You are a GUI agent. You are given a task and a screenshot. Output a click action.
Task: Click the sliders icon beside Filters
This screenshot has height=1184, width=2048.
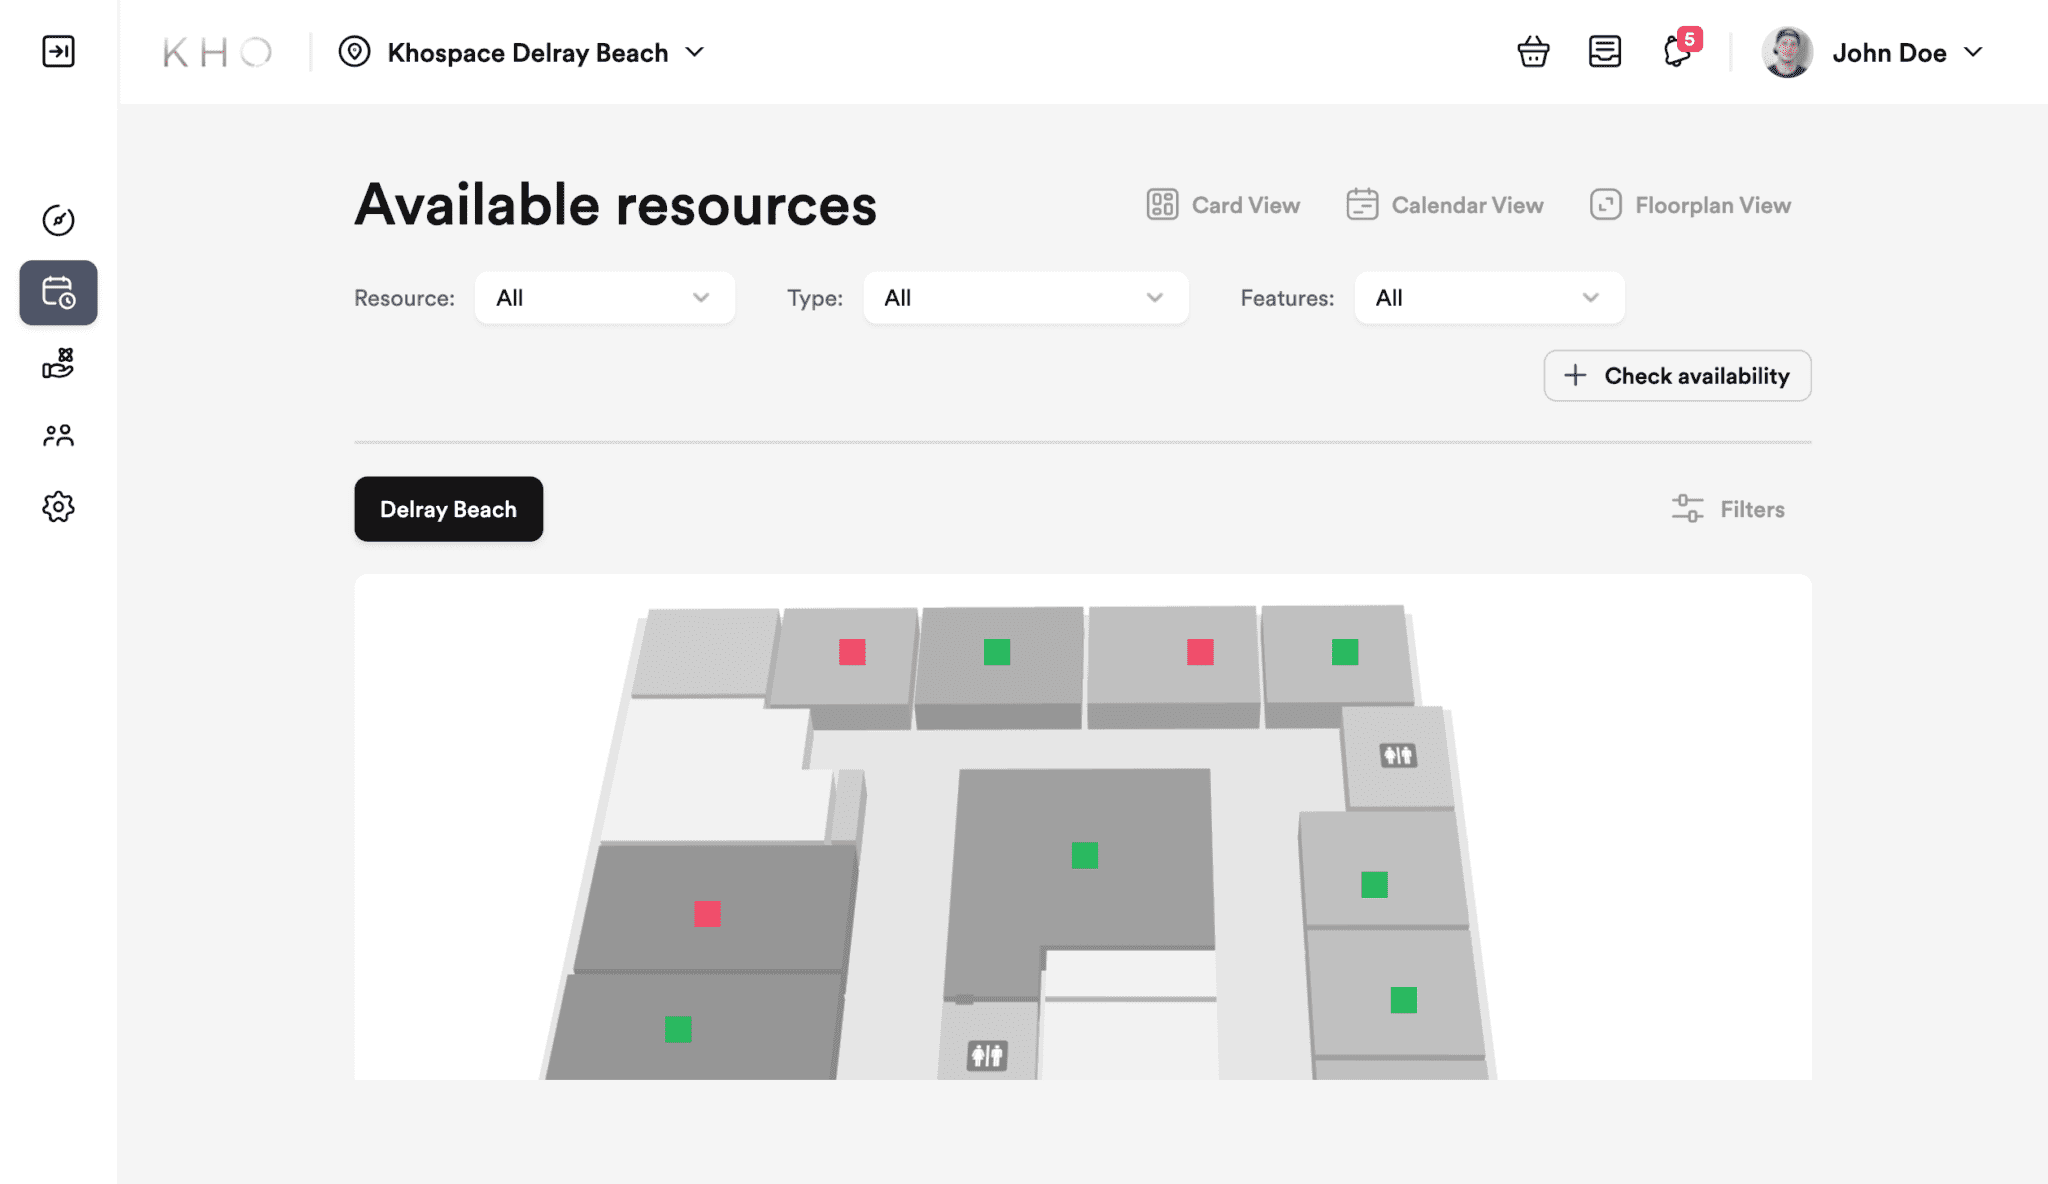point(1687,508)
